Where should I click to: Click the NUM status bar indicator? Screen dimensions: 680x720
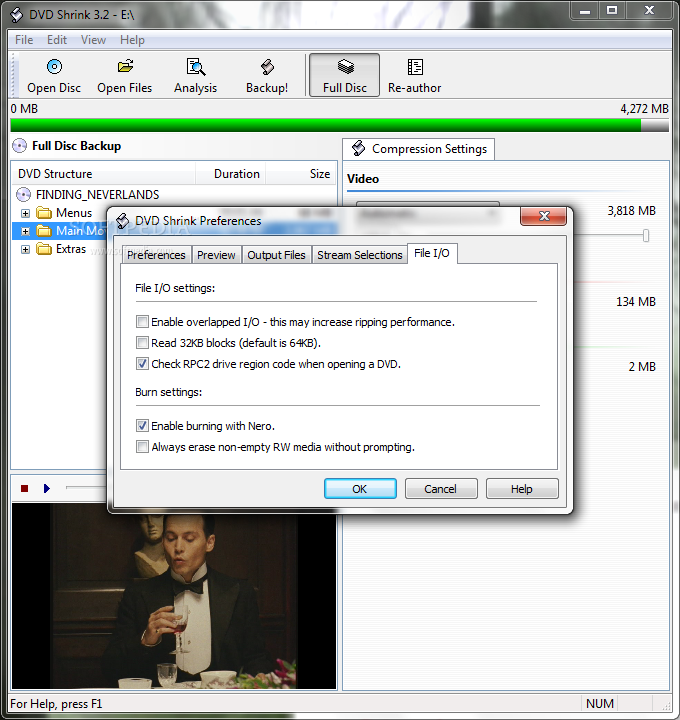(x=600, y=703)
